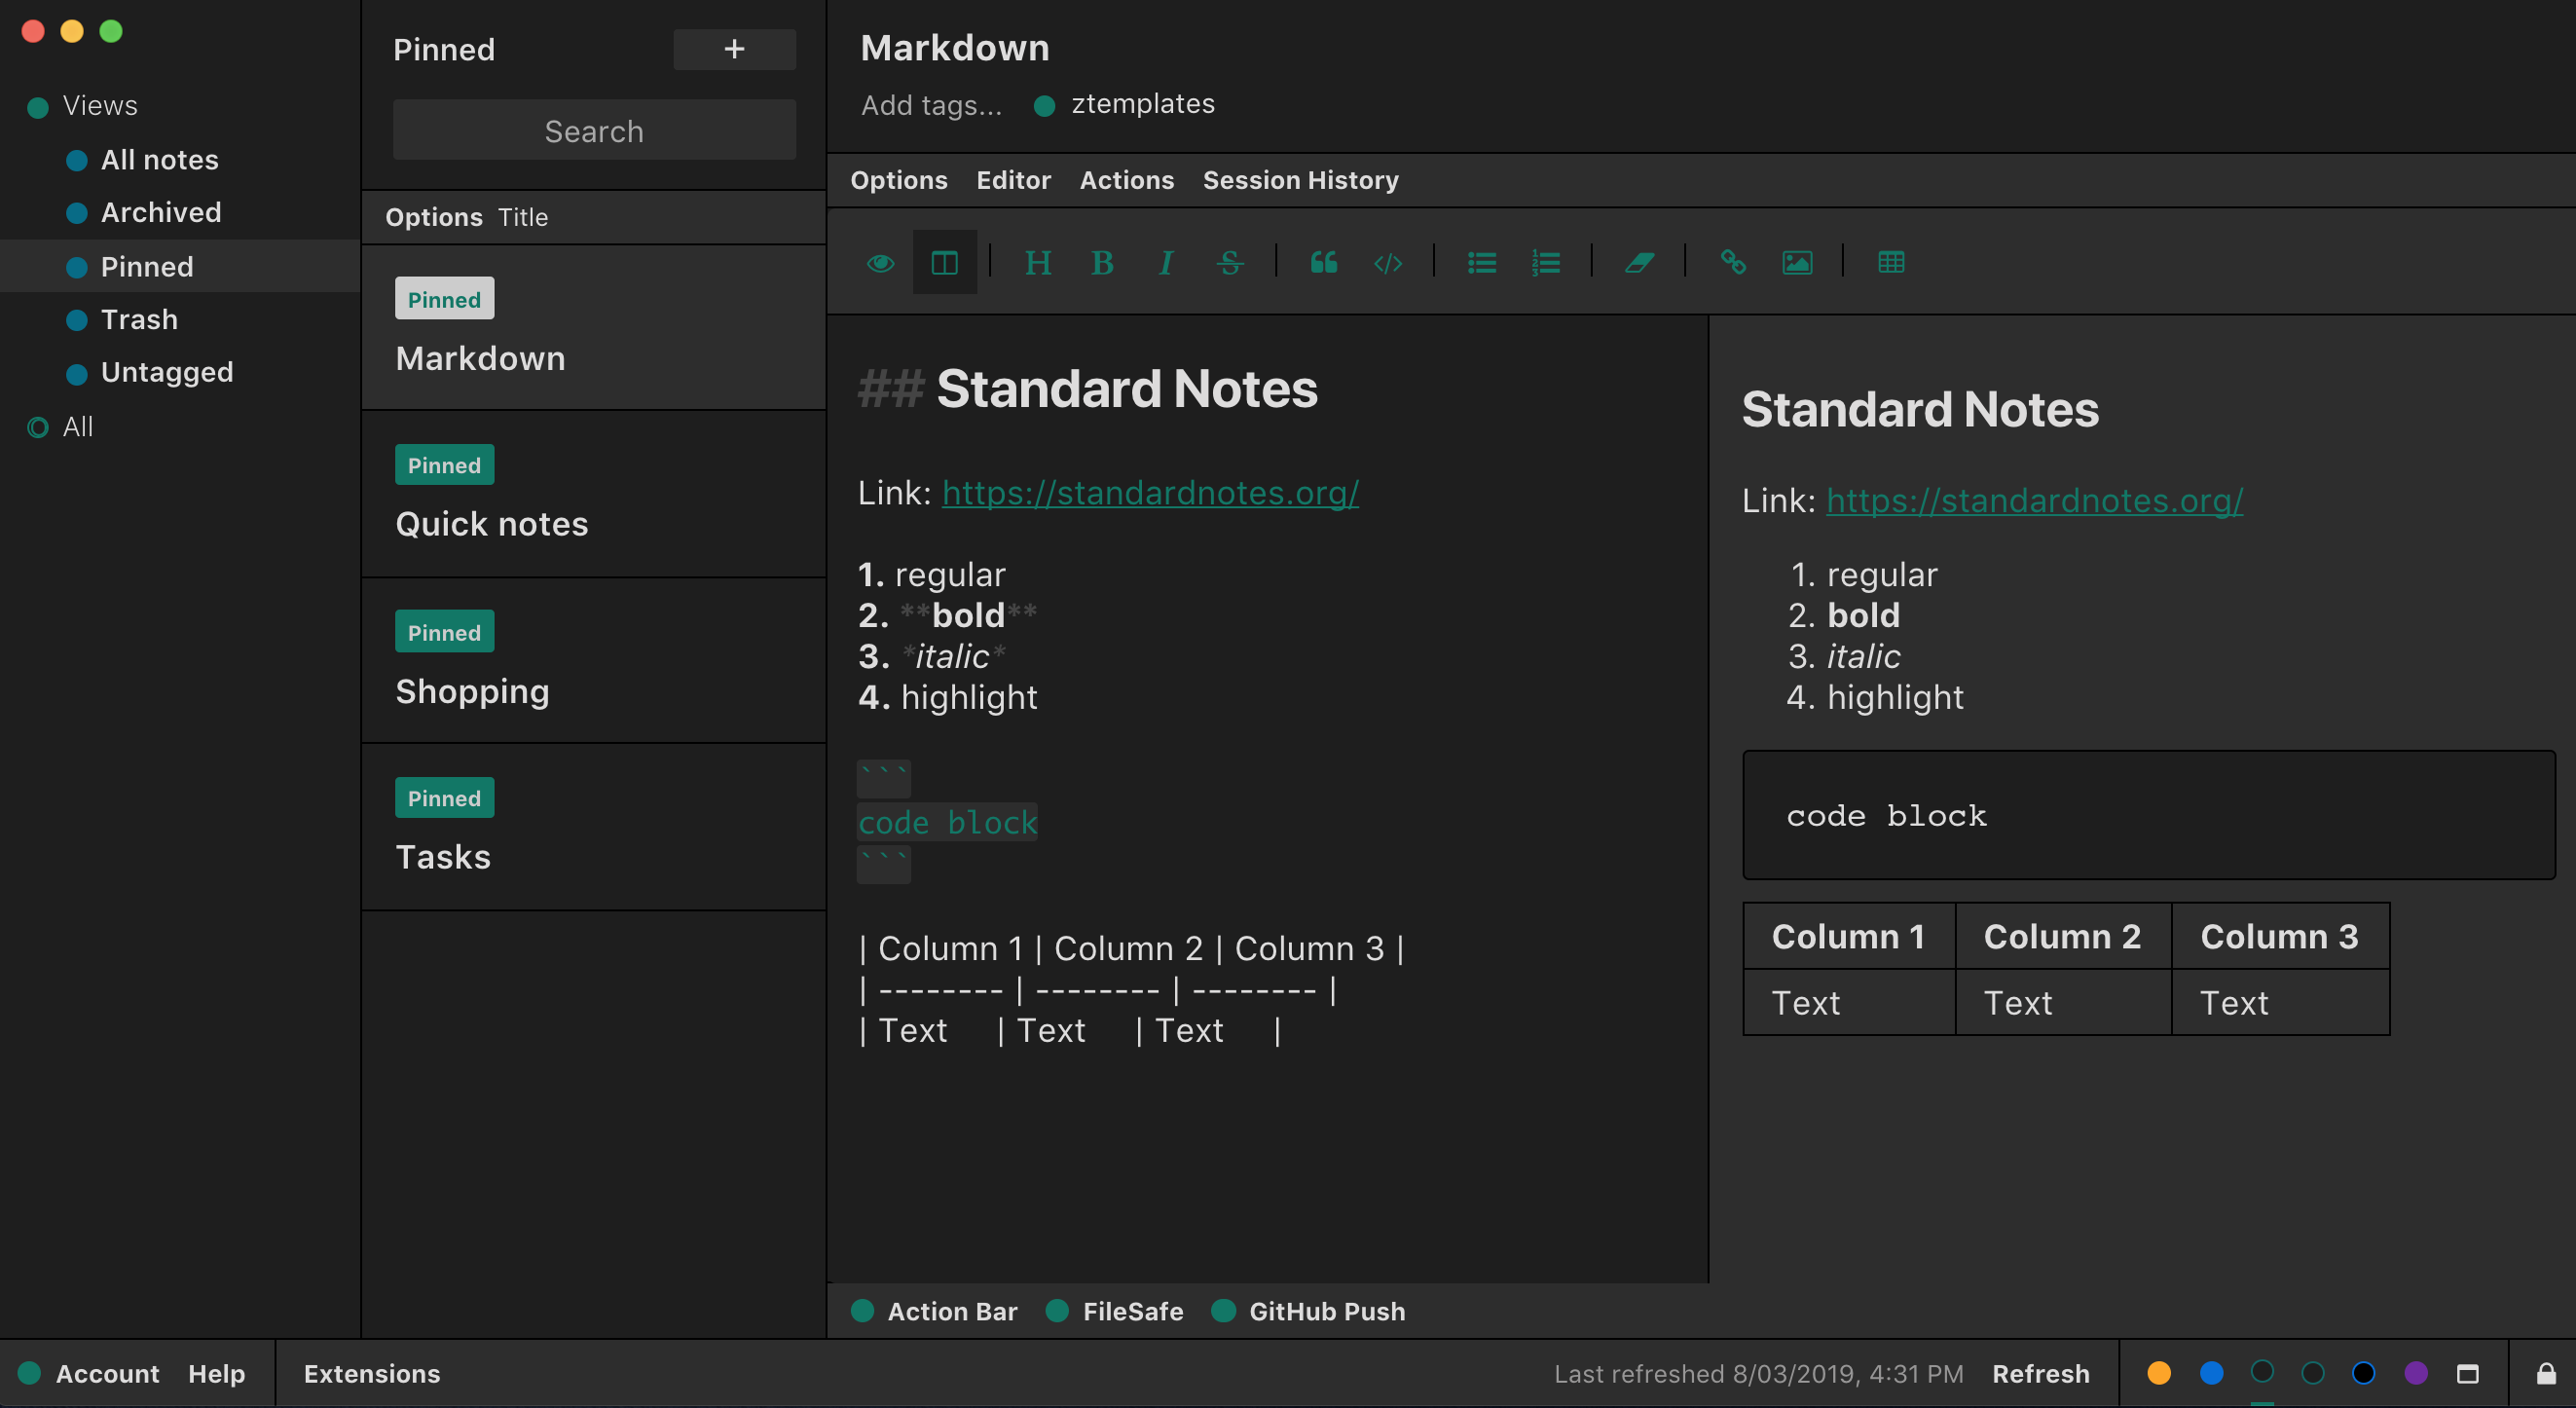Apply strikethrough formatting
Screen dimensions: 2576x1408
pos(1229,263)
